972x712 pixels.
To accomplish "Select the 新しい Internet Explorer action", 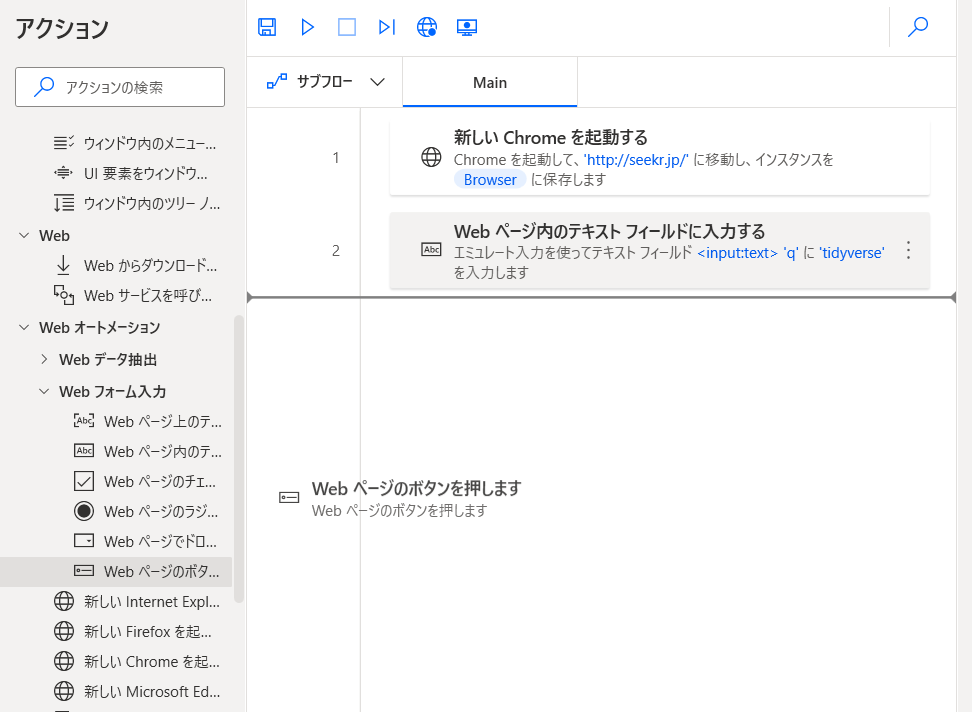I will [x=135, y=602].
